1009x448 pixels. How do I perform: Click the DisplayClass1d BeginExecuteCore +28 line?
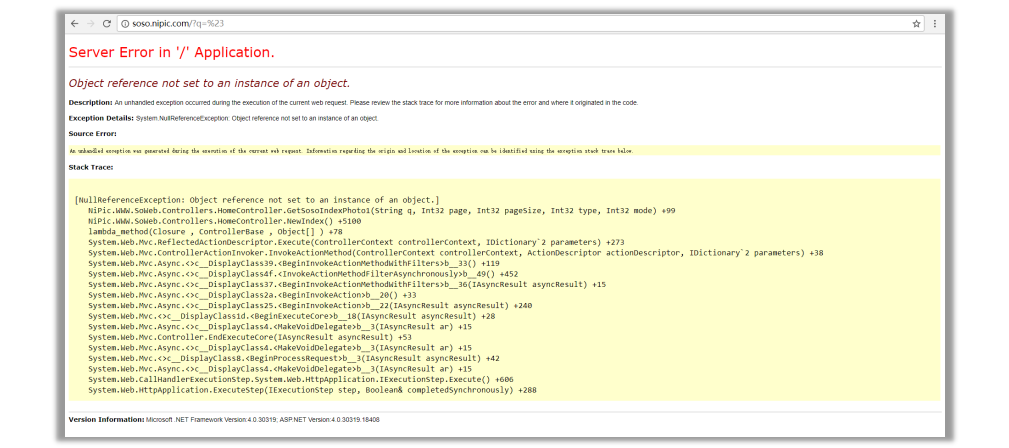[292, 316]
